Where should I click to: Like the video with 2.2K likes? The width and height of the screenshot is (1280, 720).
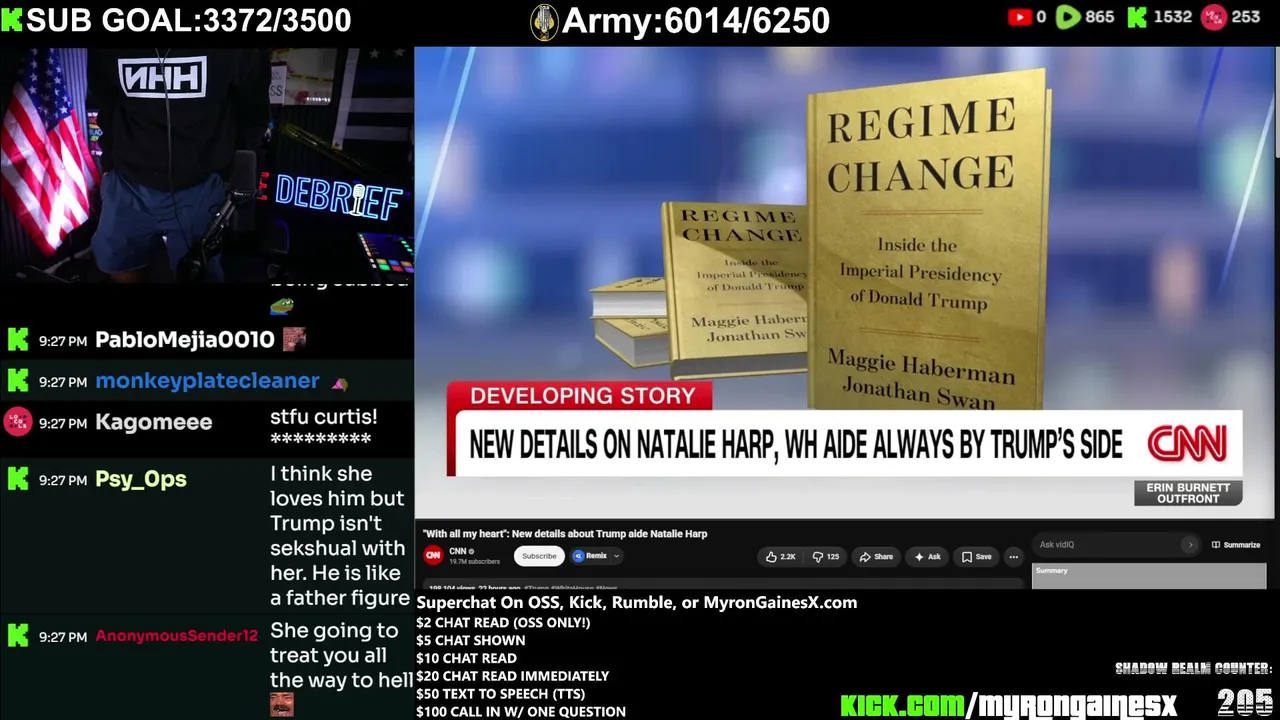[x=781, y=557]
